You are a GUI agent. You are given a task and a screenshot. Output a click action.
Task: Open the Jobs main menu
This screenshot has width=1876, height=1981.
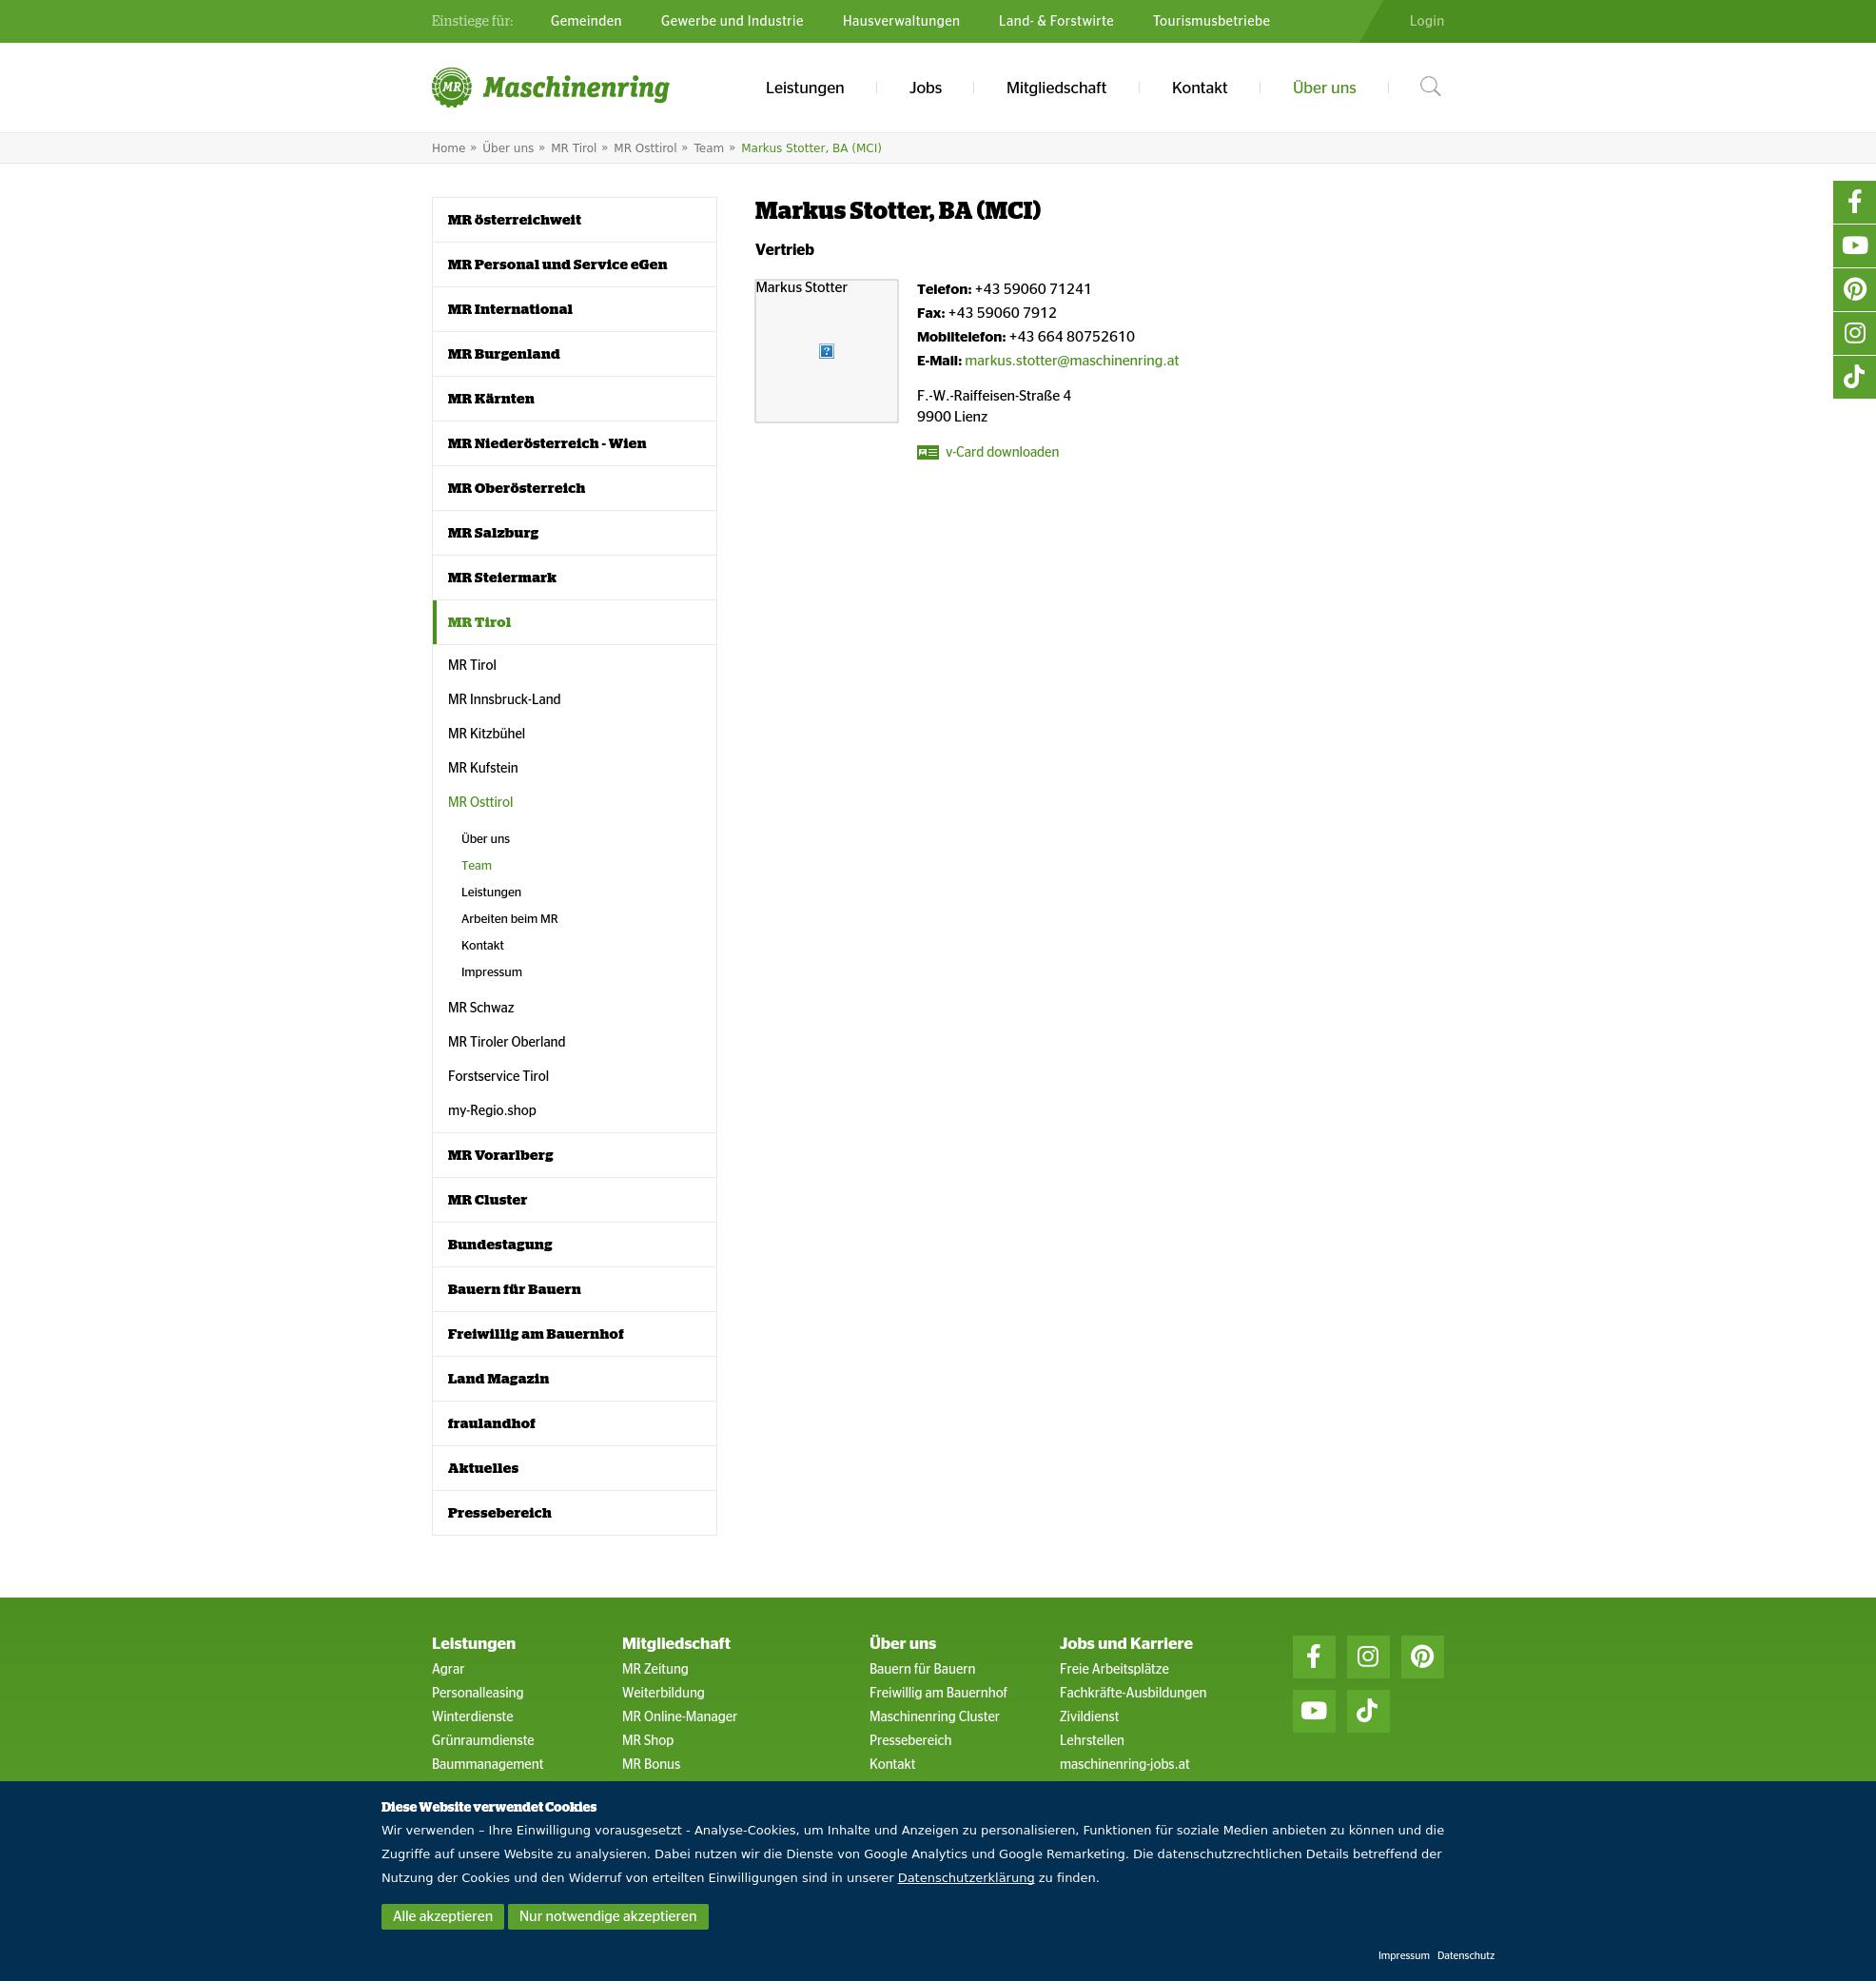point(925,88)
